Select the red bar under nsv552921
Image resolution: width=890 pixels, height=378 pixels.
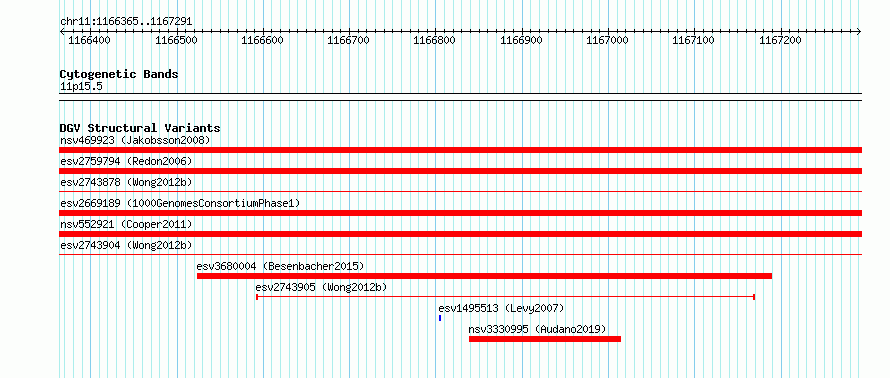pyautogui.click(x=460, y=234)
